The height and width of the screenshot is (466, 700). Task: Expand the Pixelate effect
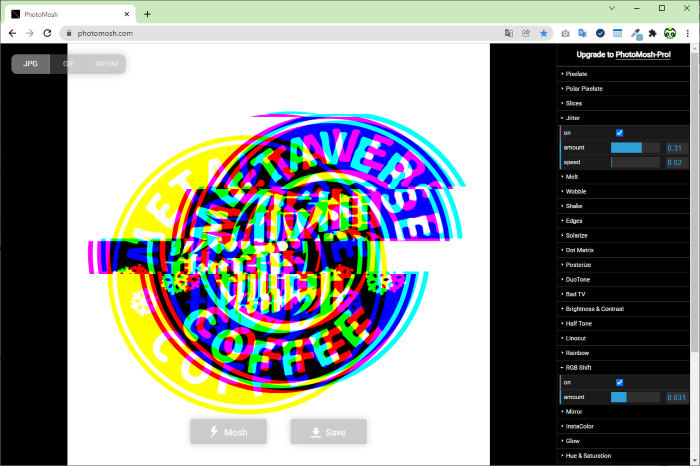(624, 74)
